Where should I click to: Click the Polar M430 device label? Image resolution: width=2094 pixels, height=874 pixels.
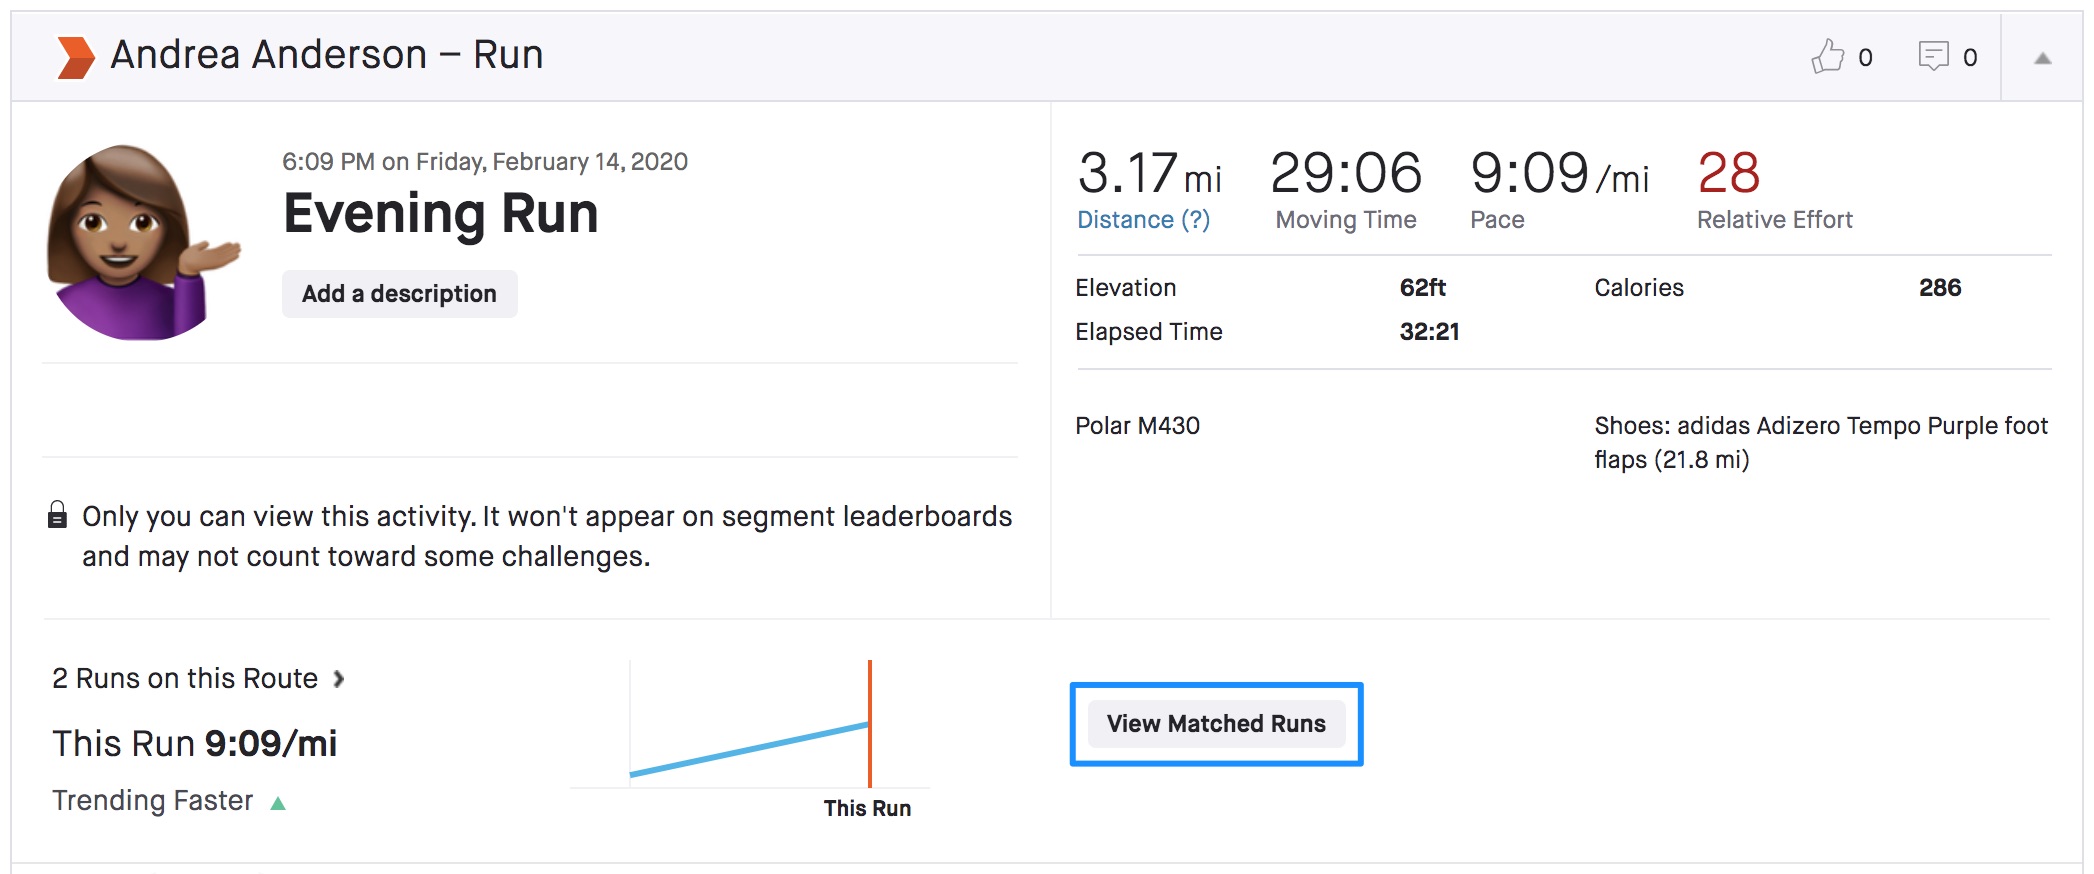1137,426
